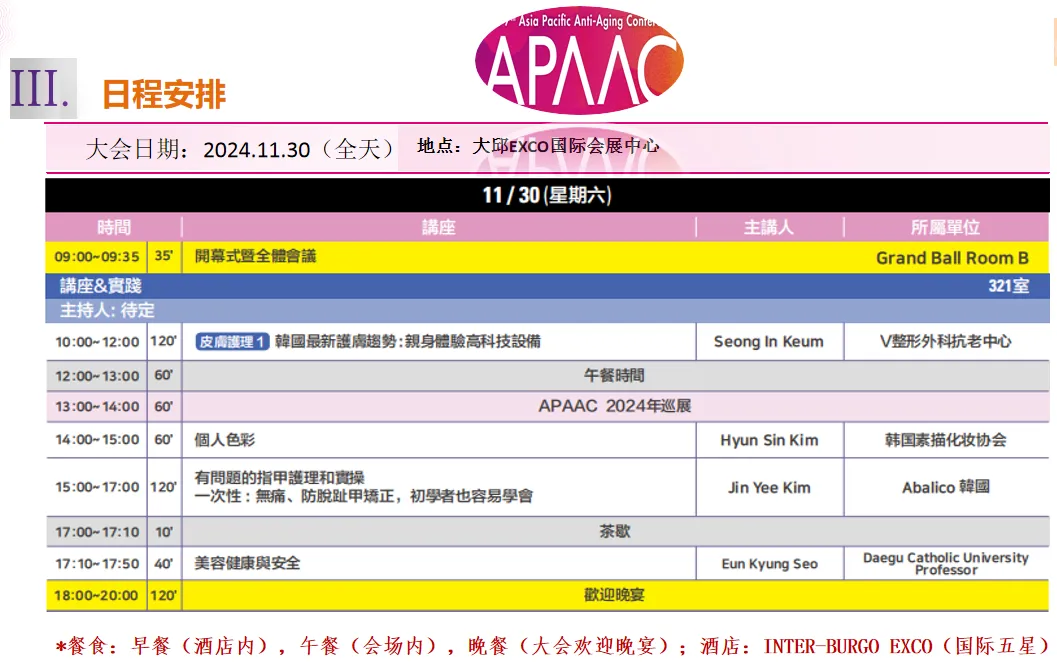Click the Grand Ball Room B label
The width and height of the screenshot is (1057, 667).
click(952, 258)
